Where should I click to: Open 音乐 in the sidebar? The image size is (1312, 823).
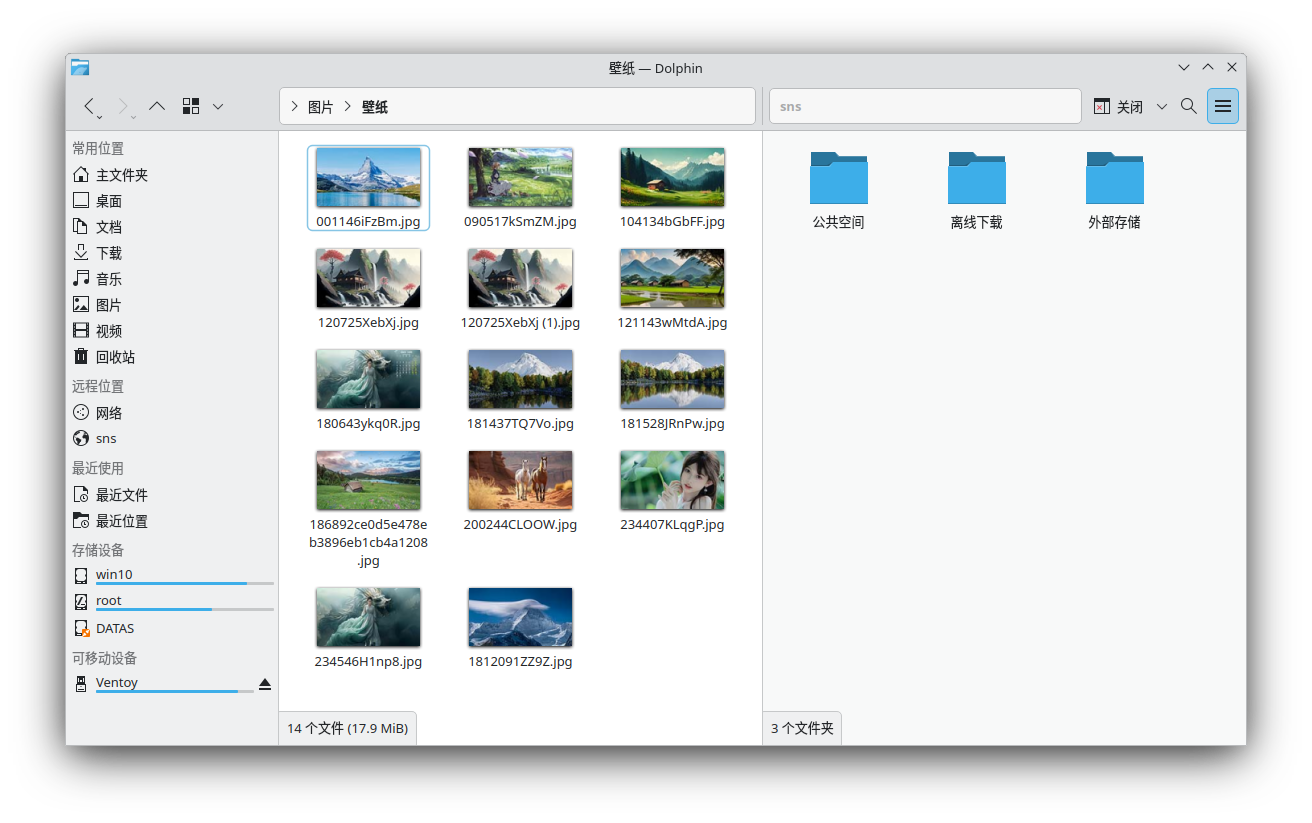(x=170, y=279)
